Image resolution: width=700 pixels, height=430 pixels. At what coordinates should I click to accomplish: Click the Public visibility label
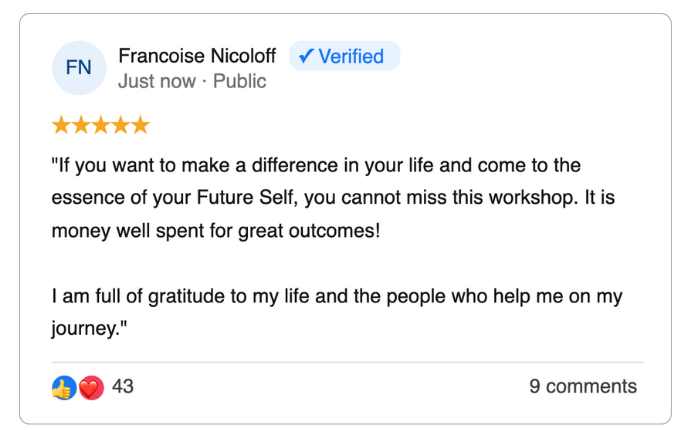(x=240, y=82)
